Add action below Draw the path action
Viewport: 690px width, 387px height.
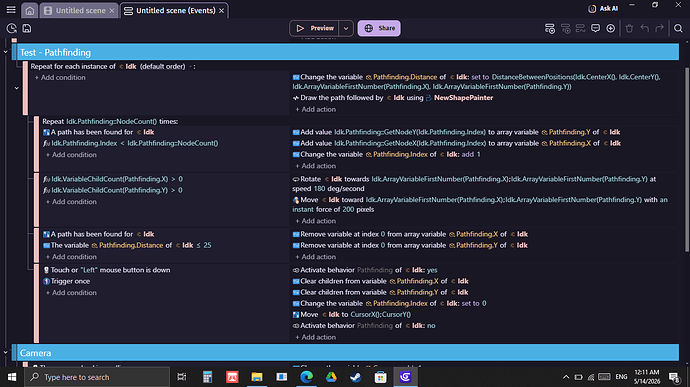pyautogui.click(x=315, y=109)
